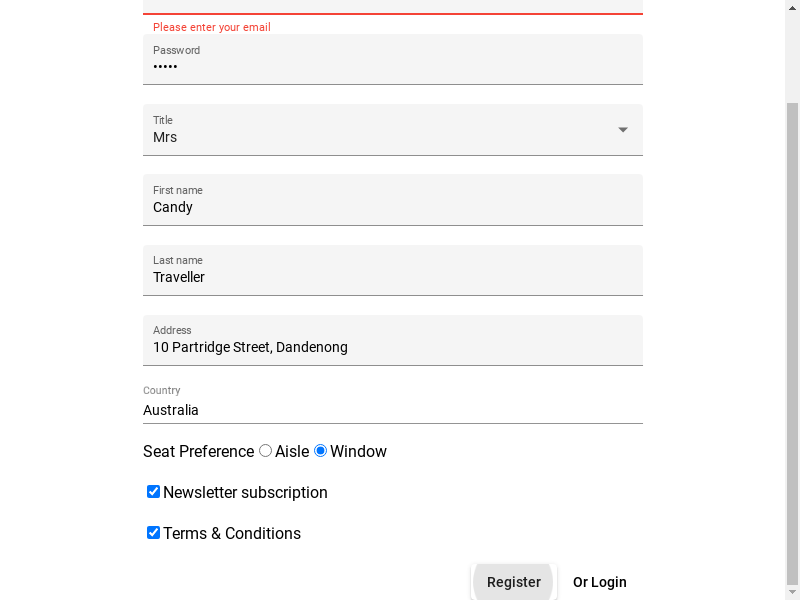This screenshot has height=600, width=800.
Task: Click the Country field showing Australia
Action: click(392, 404)
